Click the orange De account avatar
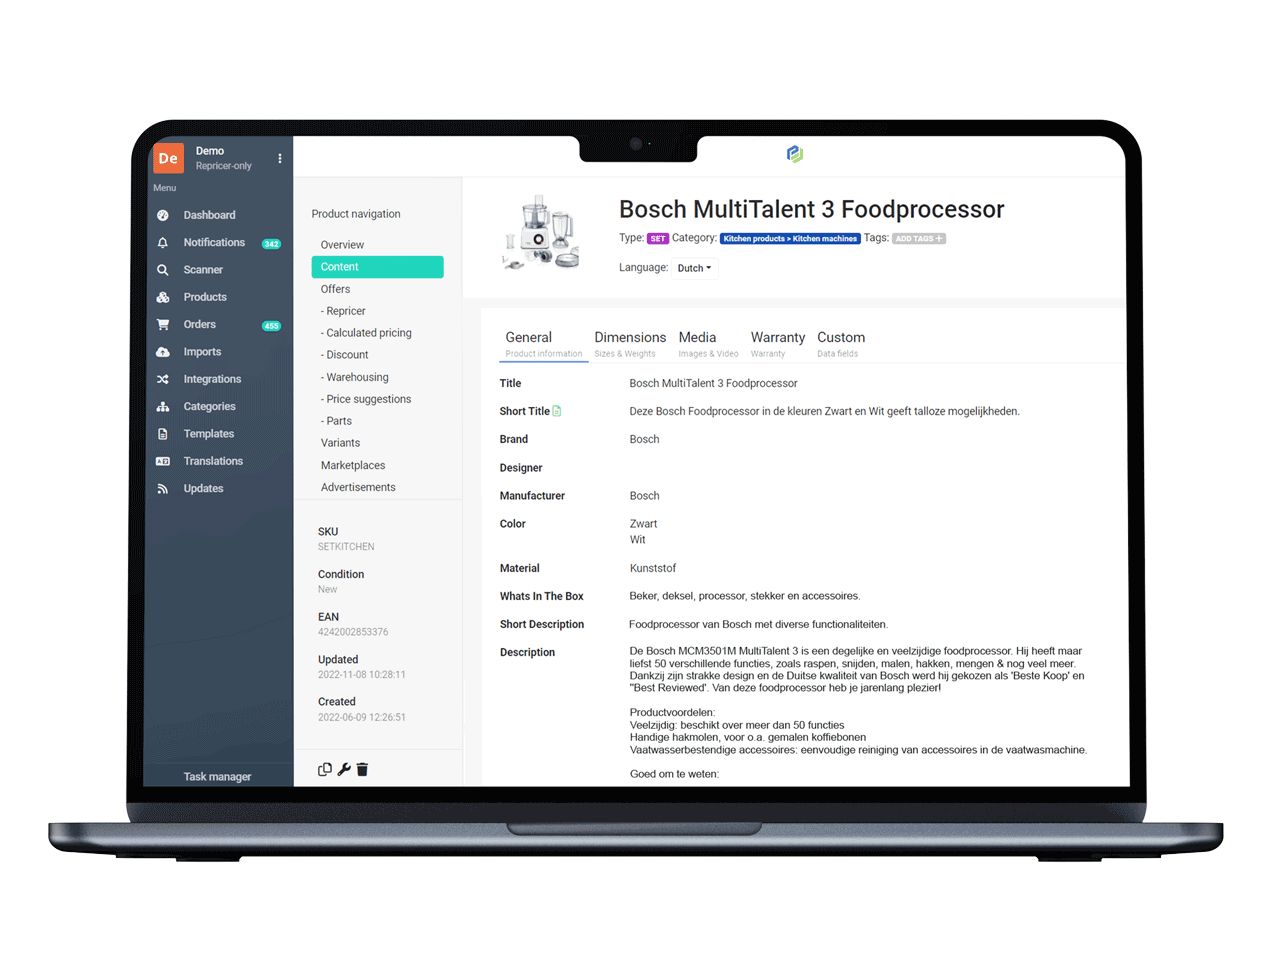1280x960 pixels. [x=168, y=158]
